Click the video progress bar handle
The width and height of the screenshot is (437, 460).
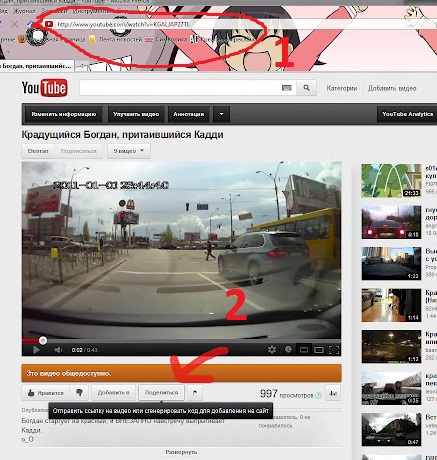click(43, 341)
